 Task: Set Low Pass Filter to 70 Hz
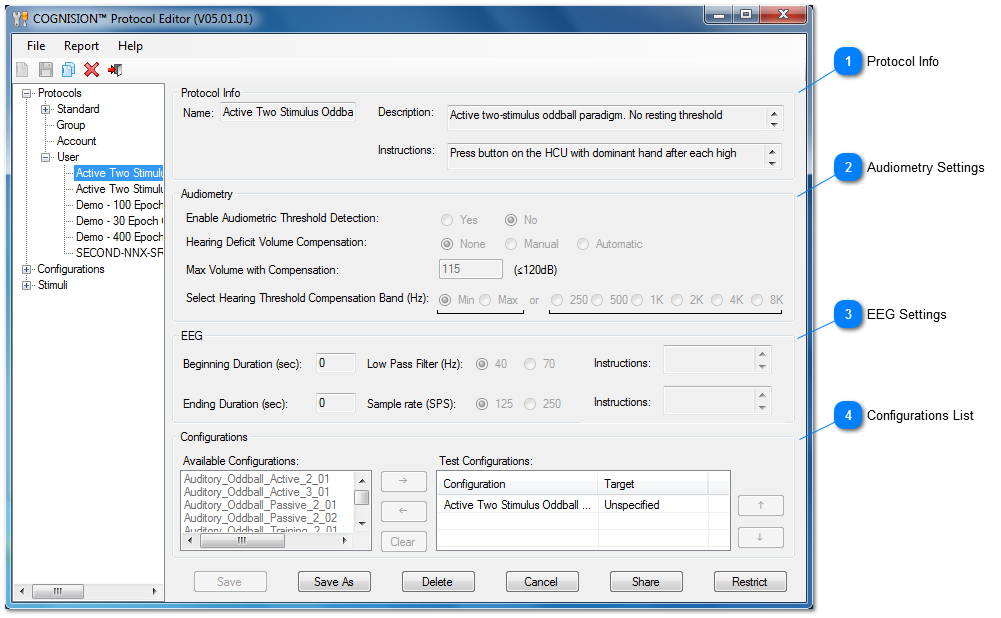coord(530,364)
